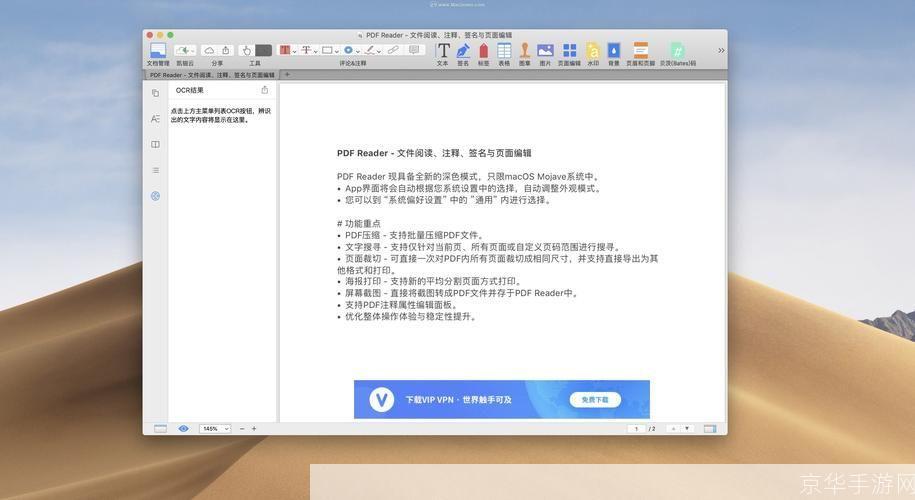The height and width of the screenshot is (500, 915).
Task: Go to next page with down arrow
Action: [x=687, y=429]
